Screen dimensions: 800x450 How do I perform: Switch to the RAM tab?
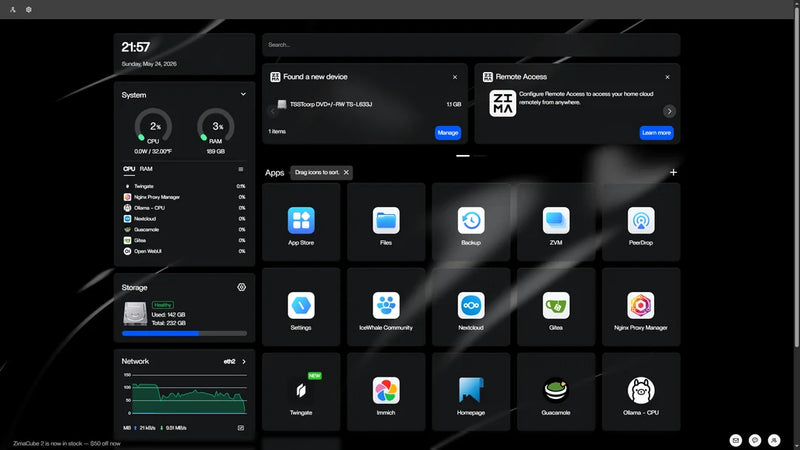point(146,169)
